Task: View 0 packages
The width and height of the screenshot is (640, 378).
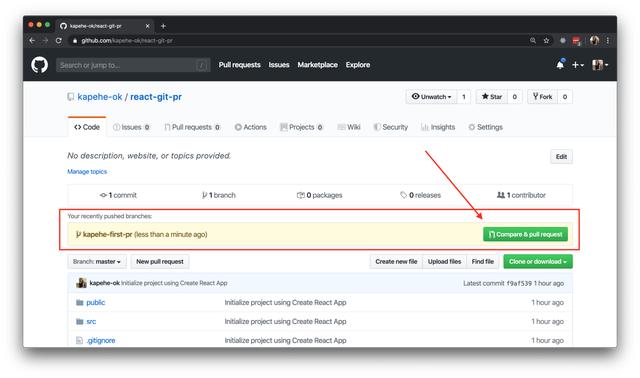Action: coord(320,195)
